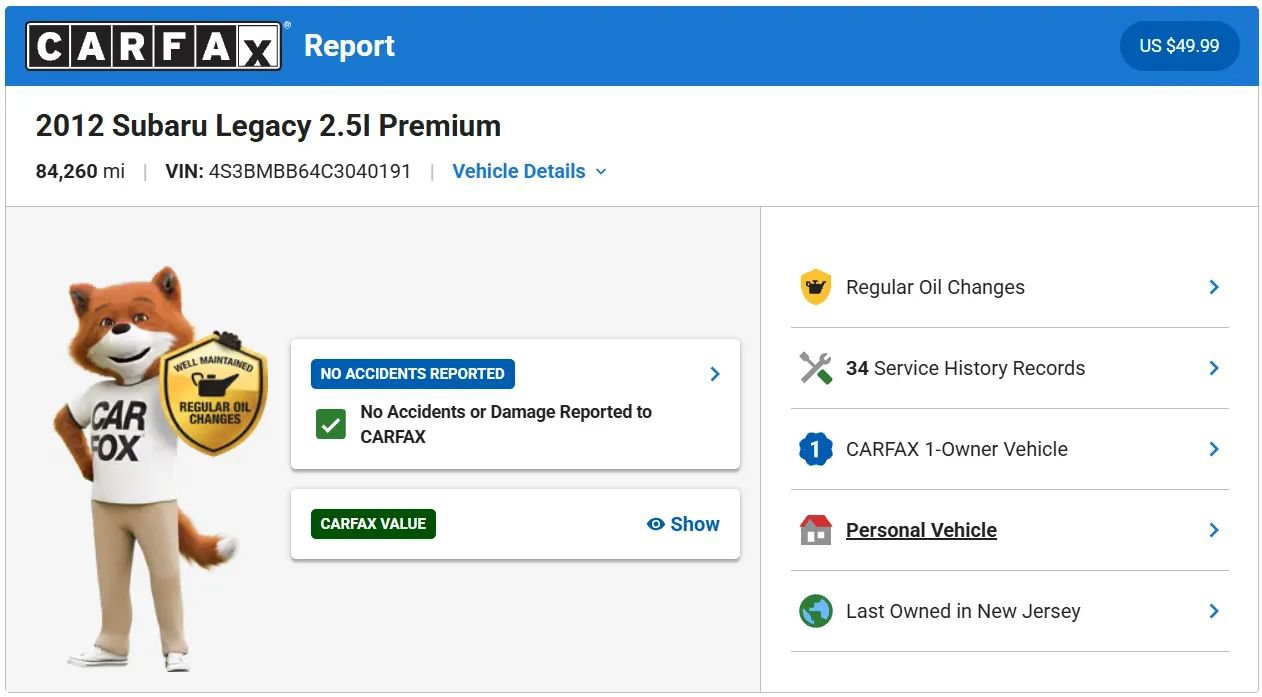Open CARFAX 1-Owner Vehicle row
The image size is (1262, 697).
click(1010, 449)
